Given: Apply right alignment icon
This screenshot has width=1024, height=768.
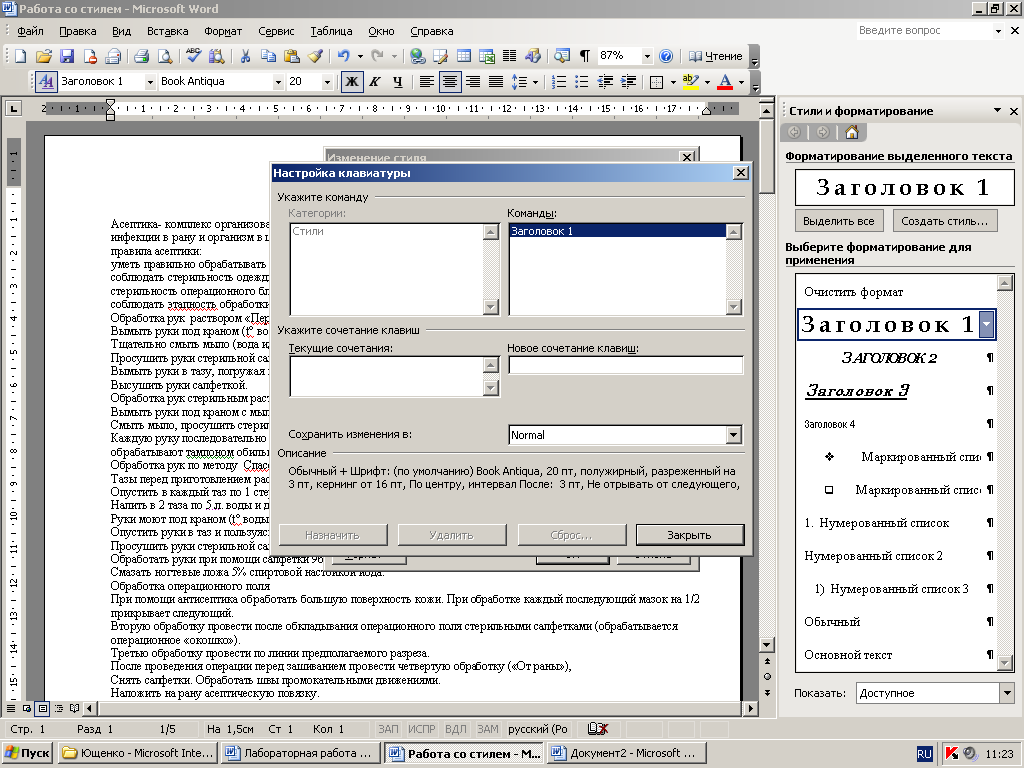Looking at the screenshot, I should click(473, 82).
